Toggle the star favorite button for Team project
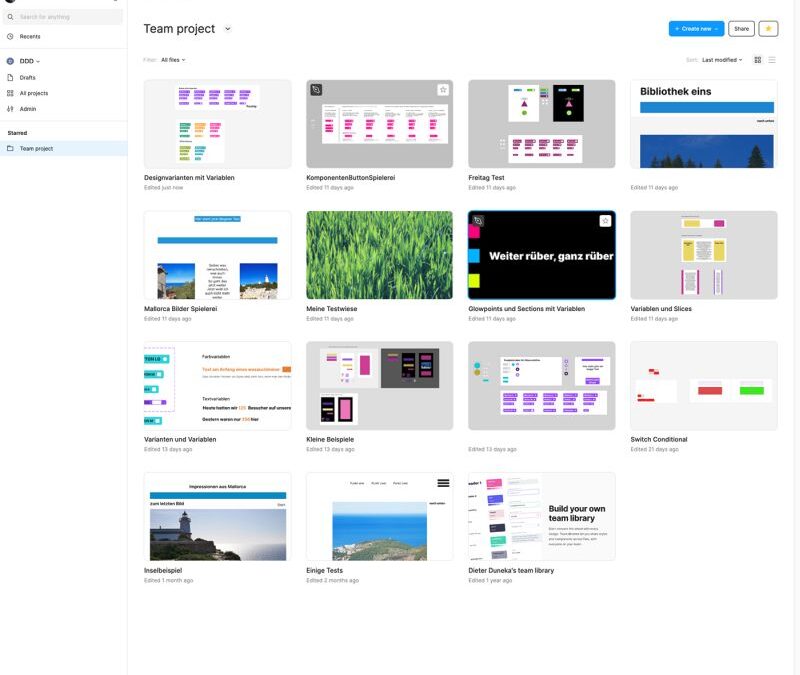 (x=768, y=29)
